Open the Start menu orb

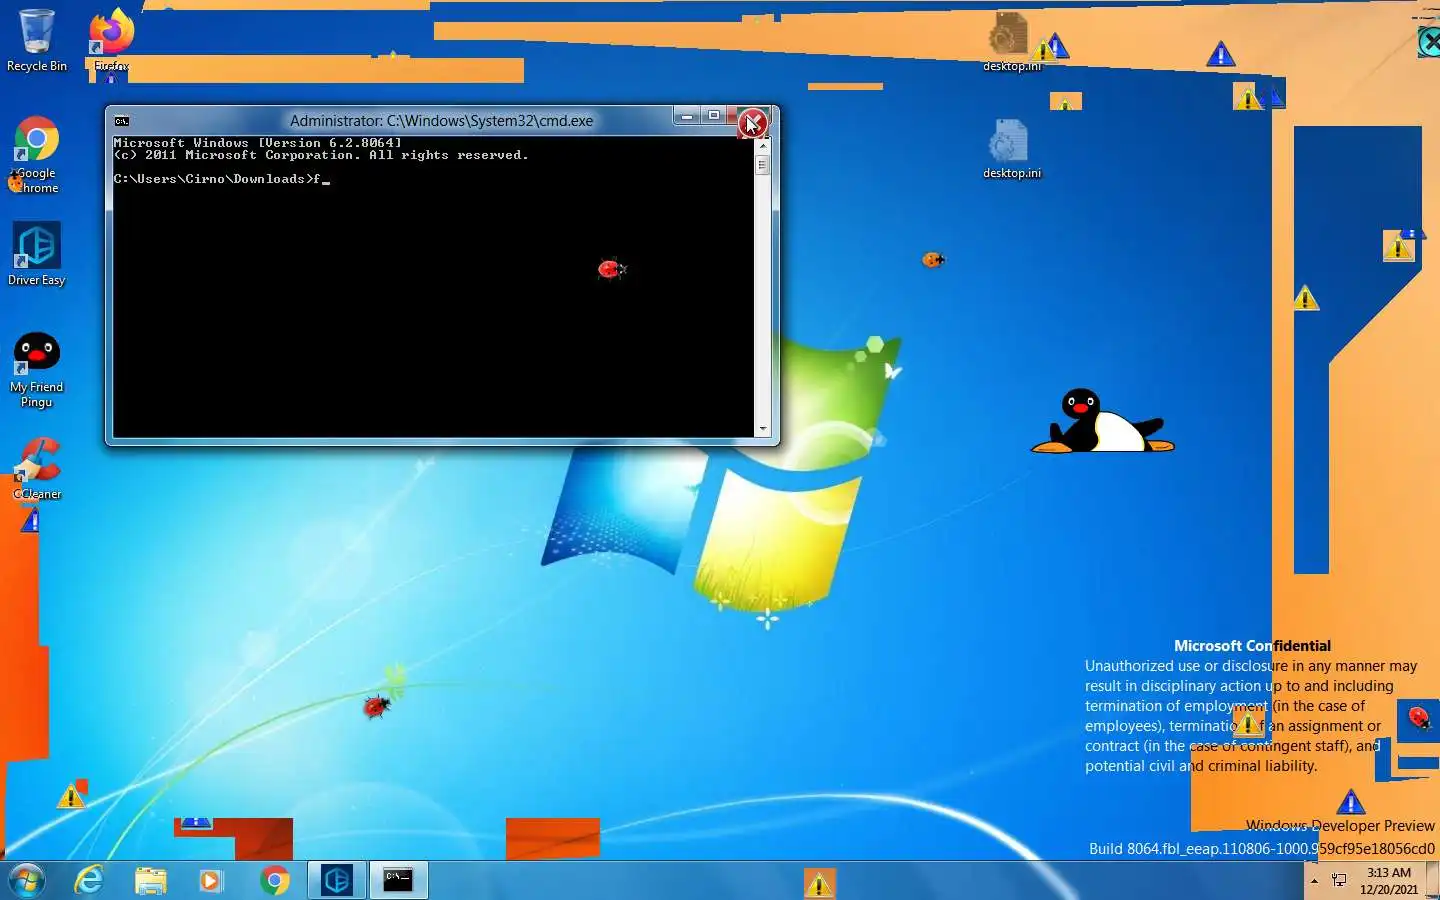click(27, 880)
